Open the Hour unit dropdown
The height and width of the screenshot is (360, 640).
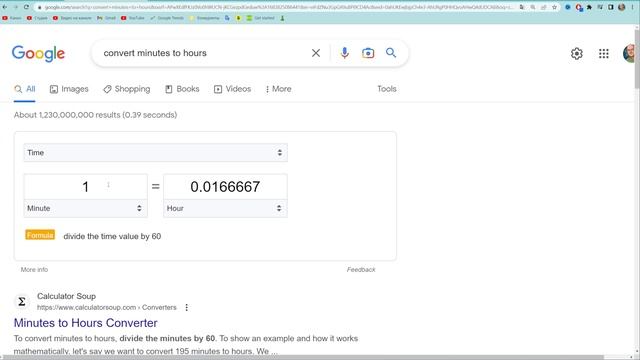click(x=225, y=208)
